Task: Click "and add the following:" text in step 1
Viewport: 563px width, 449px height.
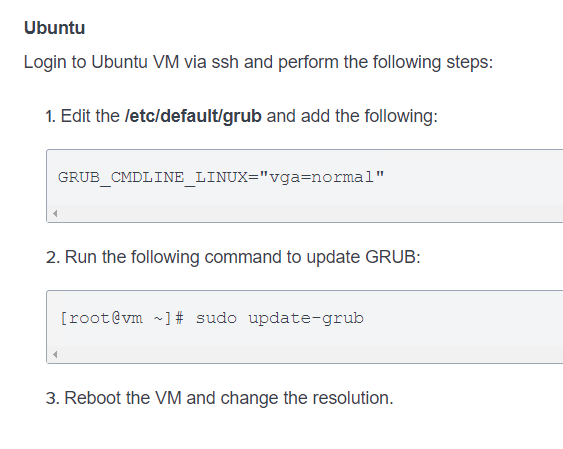Action: [352, 116]
